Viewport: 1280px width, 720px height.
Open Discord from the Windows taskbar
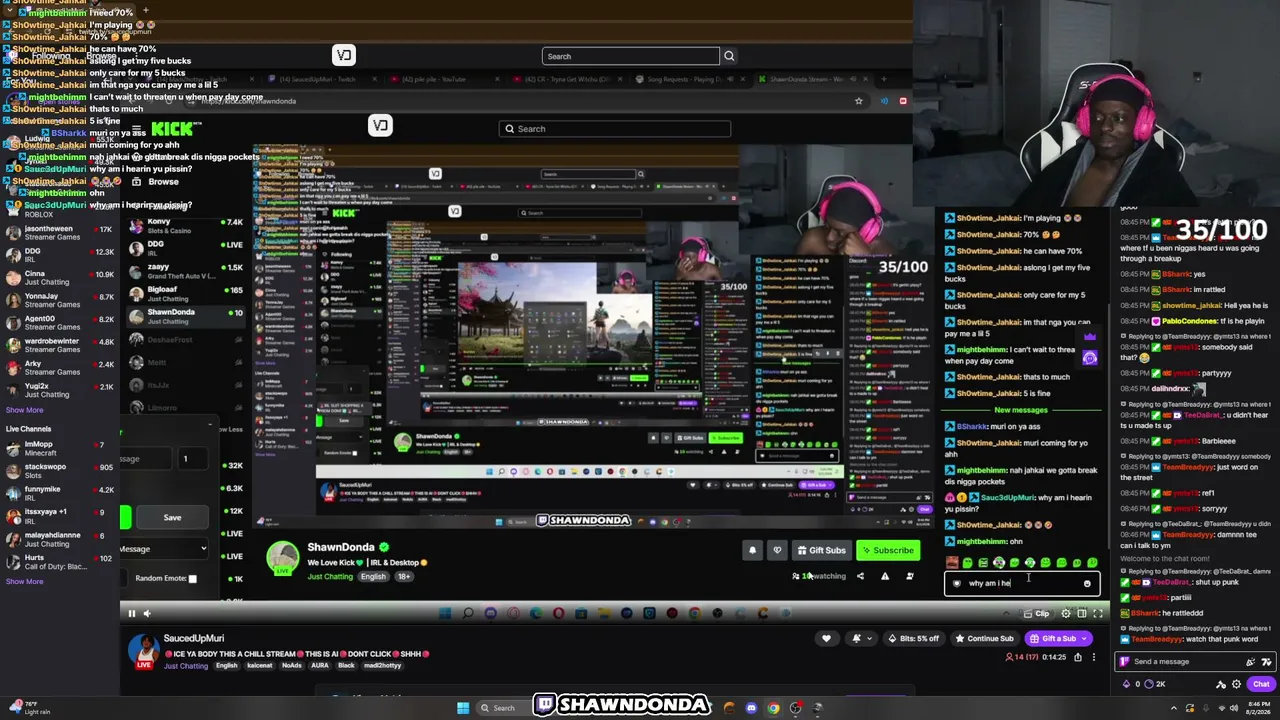pos(751,708)
